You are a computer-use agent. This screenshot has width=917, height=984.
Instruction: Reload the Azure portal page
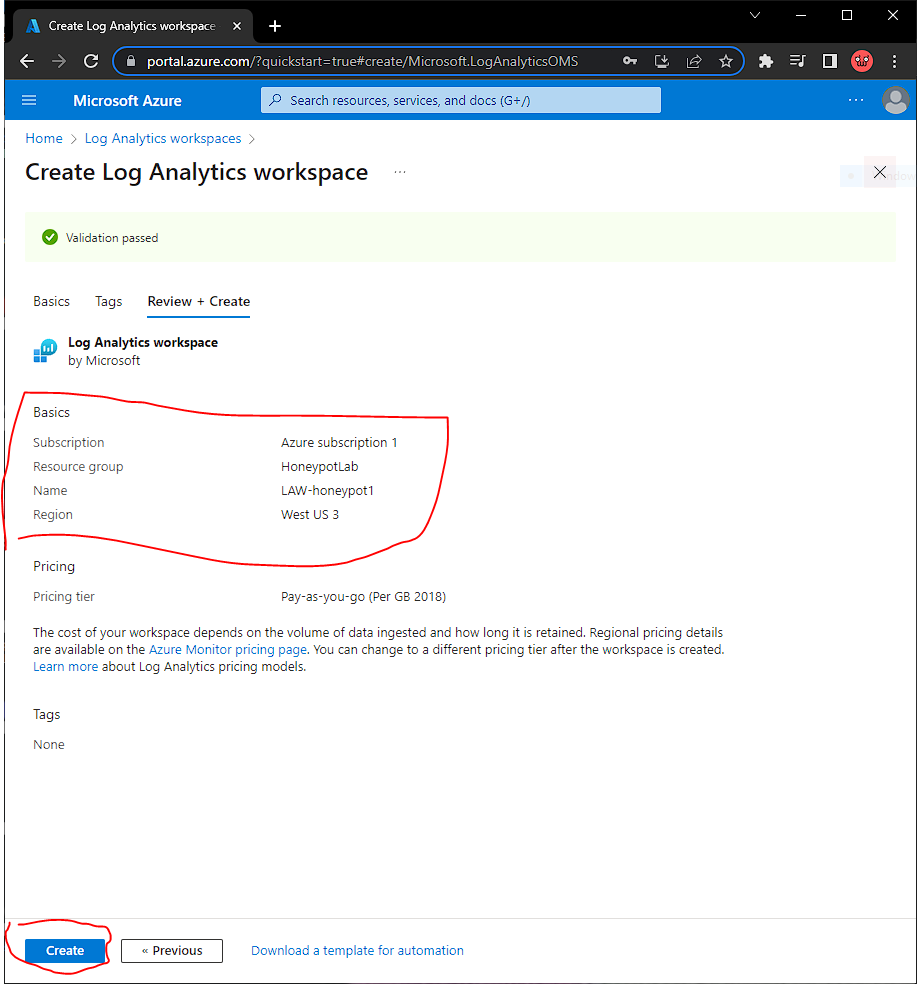click(x=91, y=61)
